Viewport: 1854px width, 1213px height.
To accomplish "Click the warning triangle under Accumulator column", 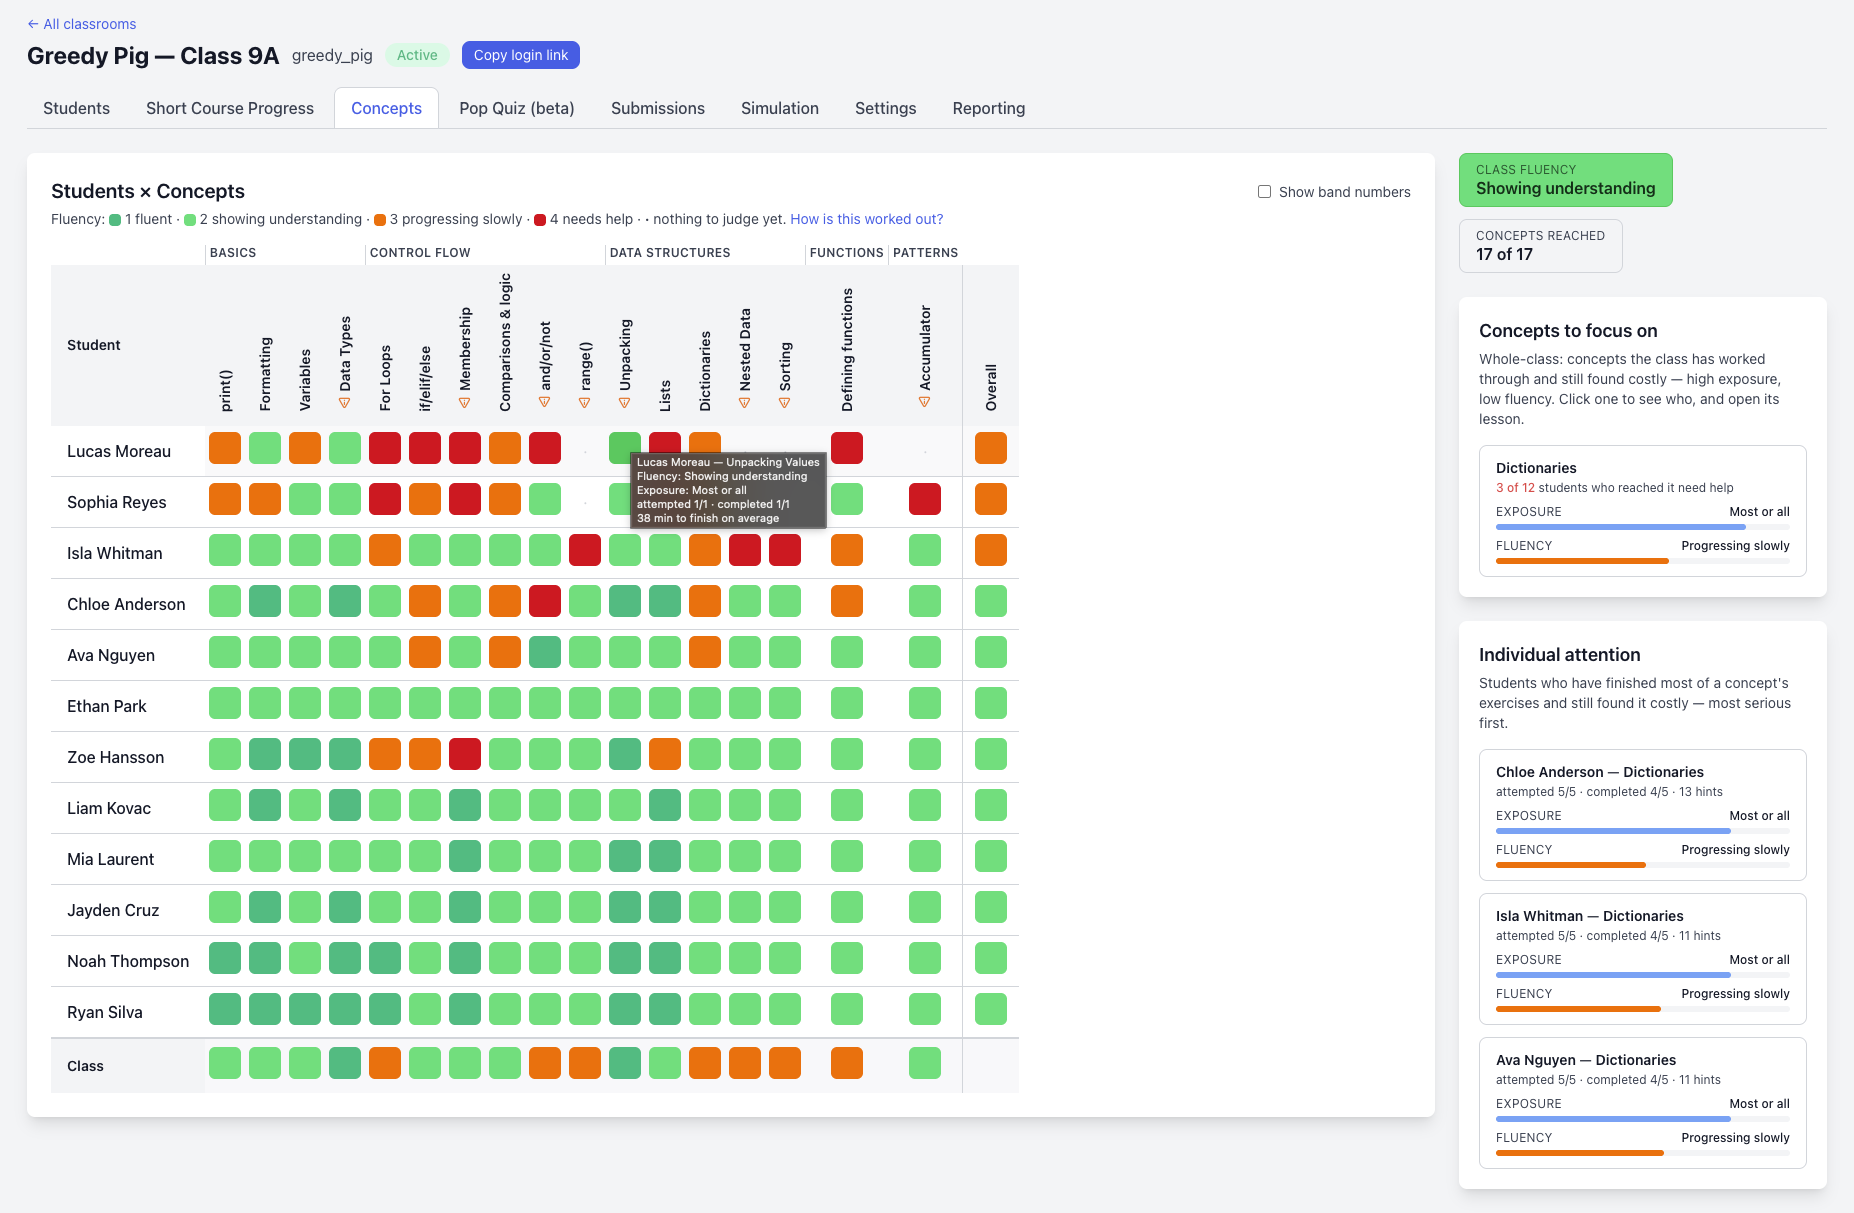I will (925, 403).
